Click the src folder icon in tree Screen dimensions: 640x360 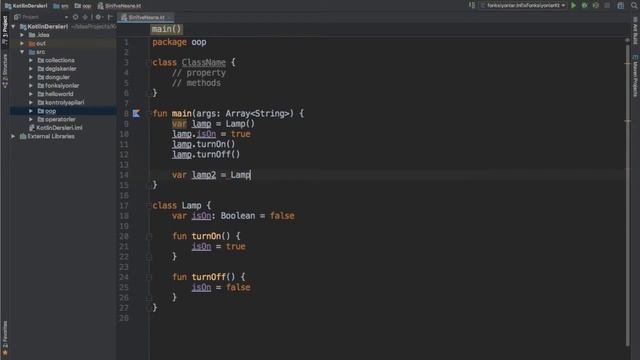31,52
